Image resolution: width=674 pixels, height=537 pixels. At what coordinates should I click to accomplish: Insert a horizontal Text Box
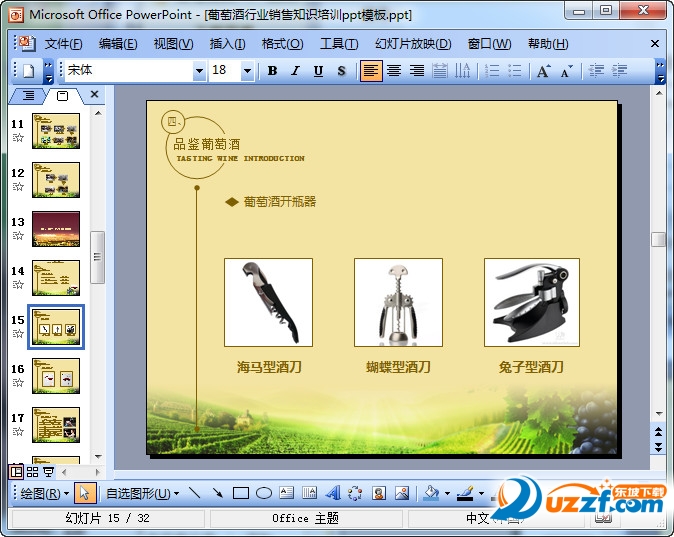pos(286,493)
